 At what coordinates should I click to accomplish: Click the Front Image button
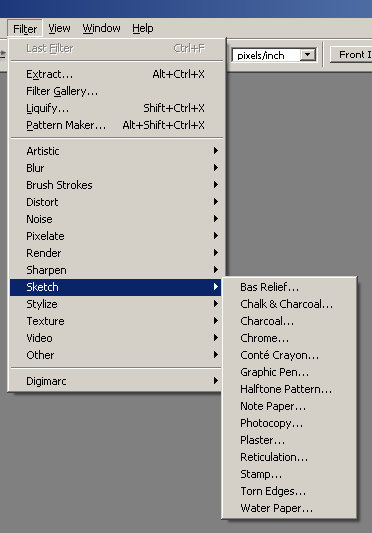point(351,55)
